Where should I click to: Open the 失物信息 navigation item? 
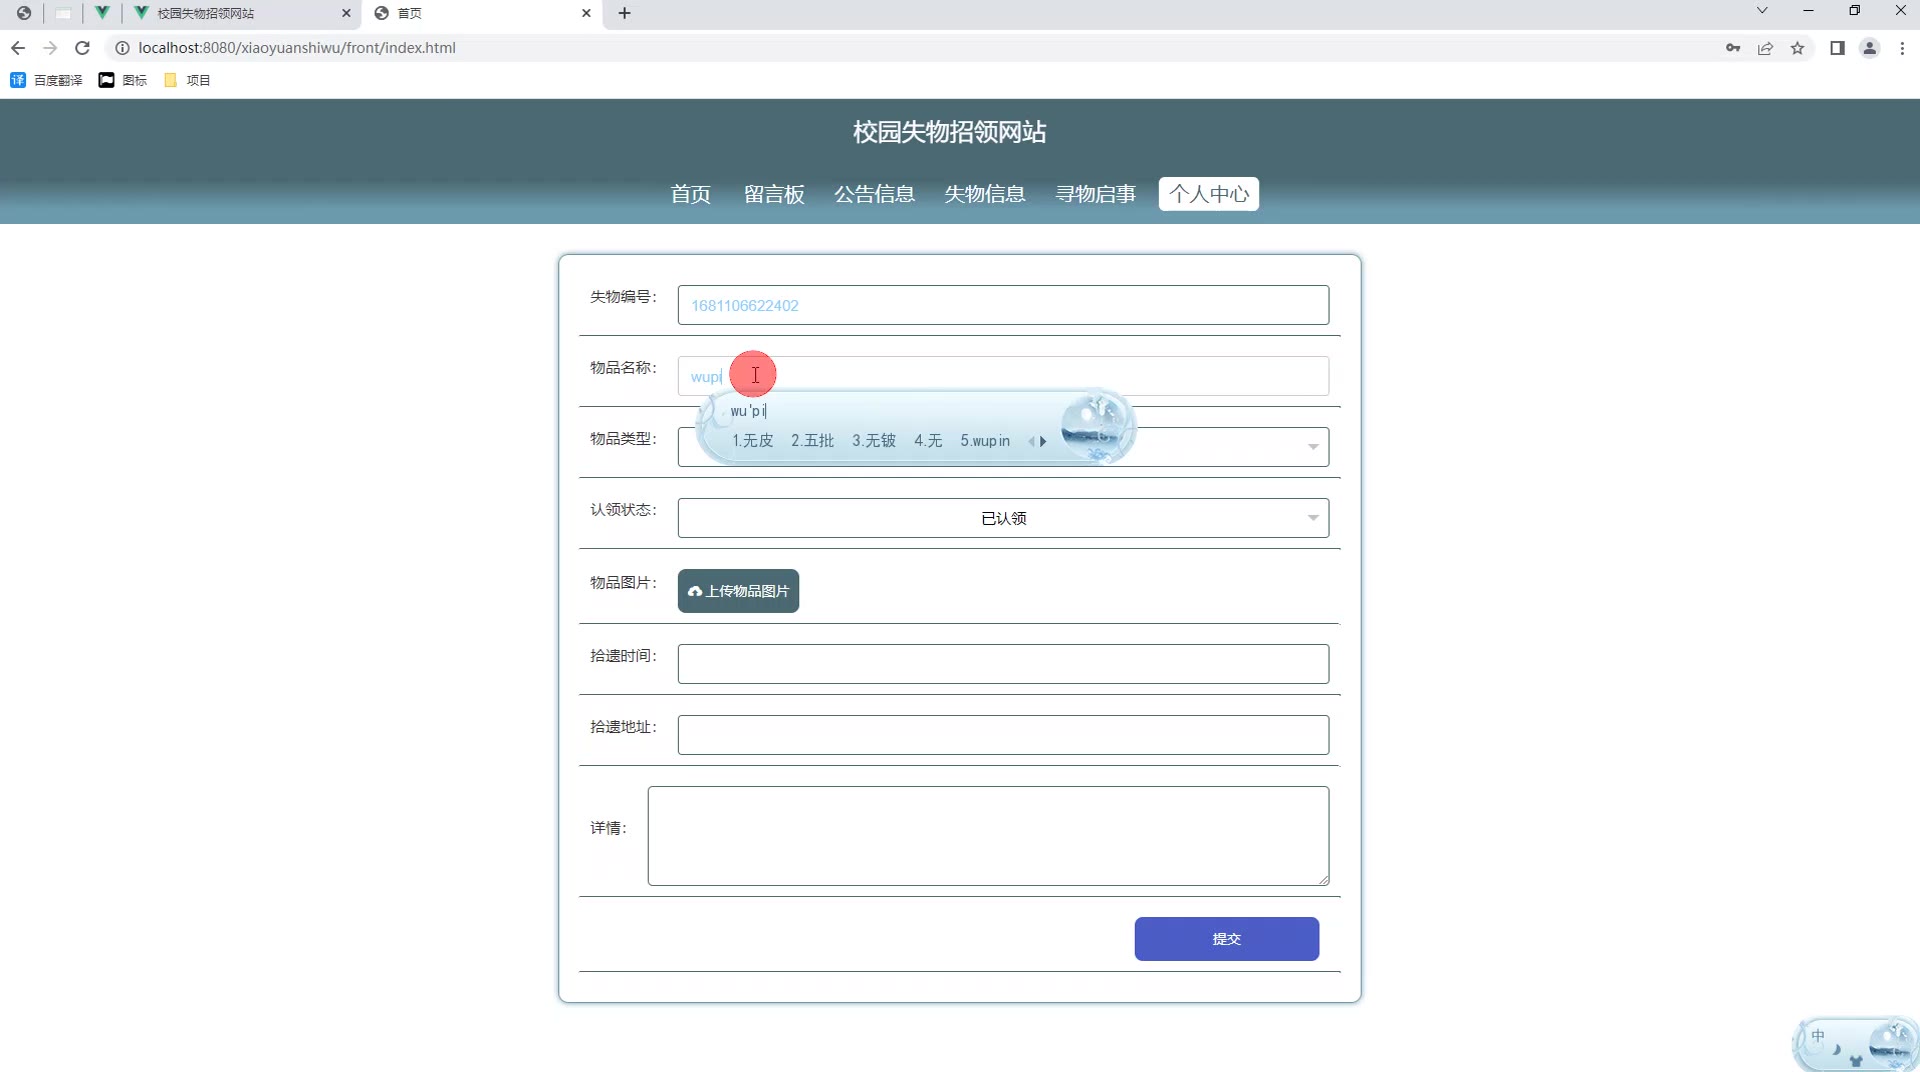(x=985, y=194)
